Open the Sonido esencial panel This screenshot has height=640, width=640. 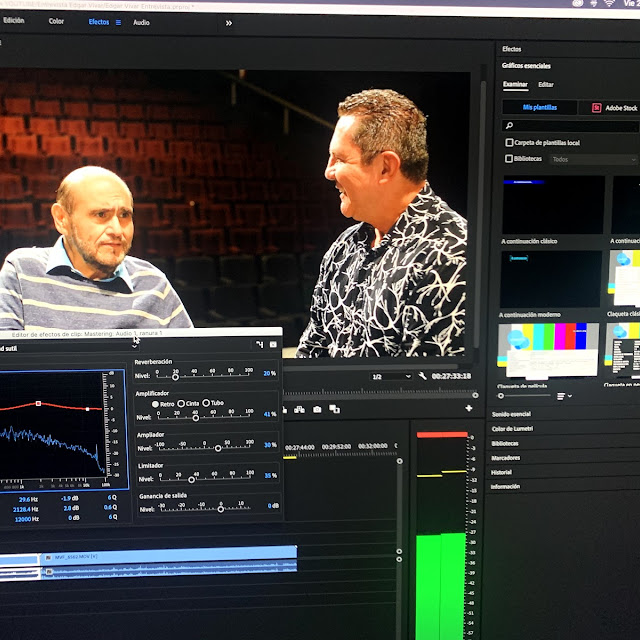coord(511,413)
